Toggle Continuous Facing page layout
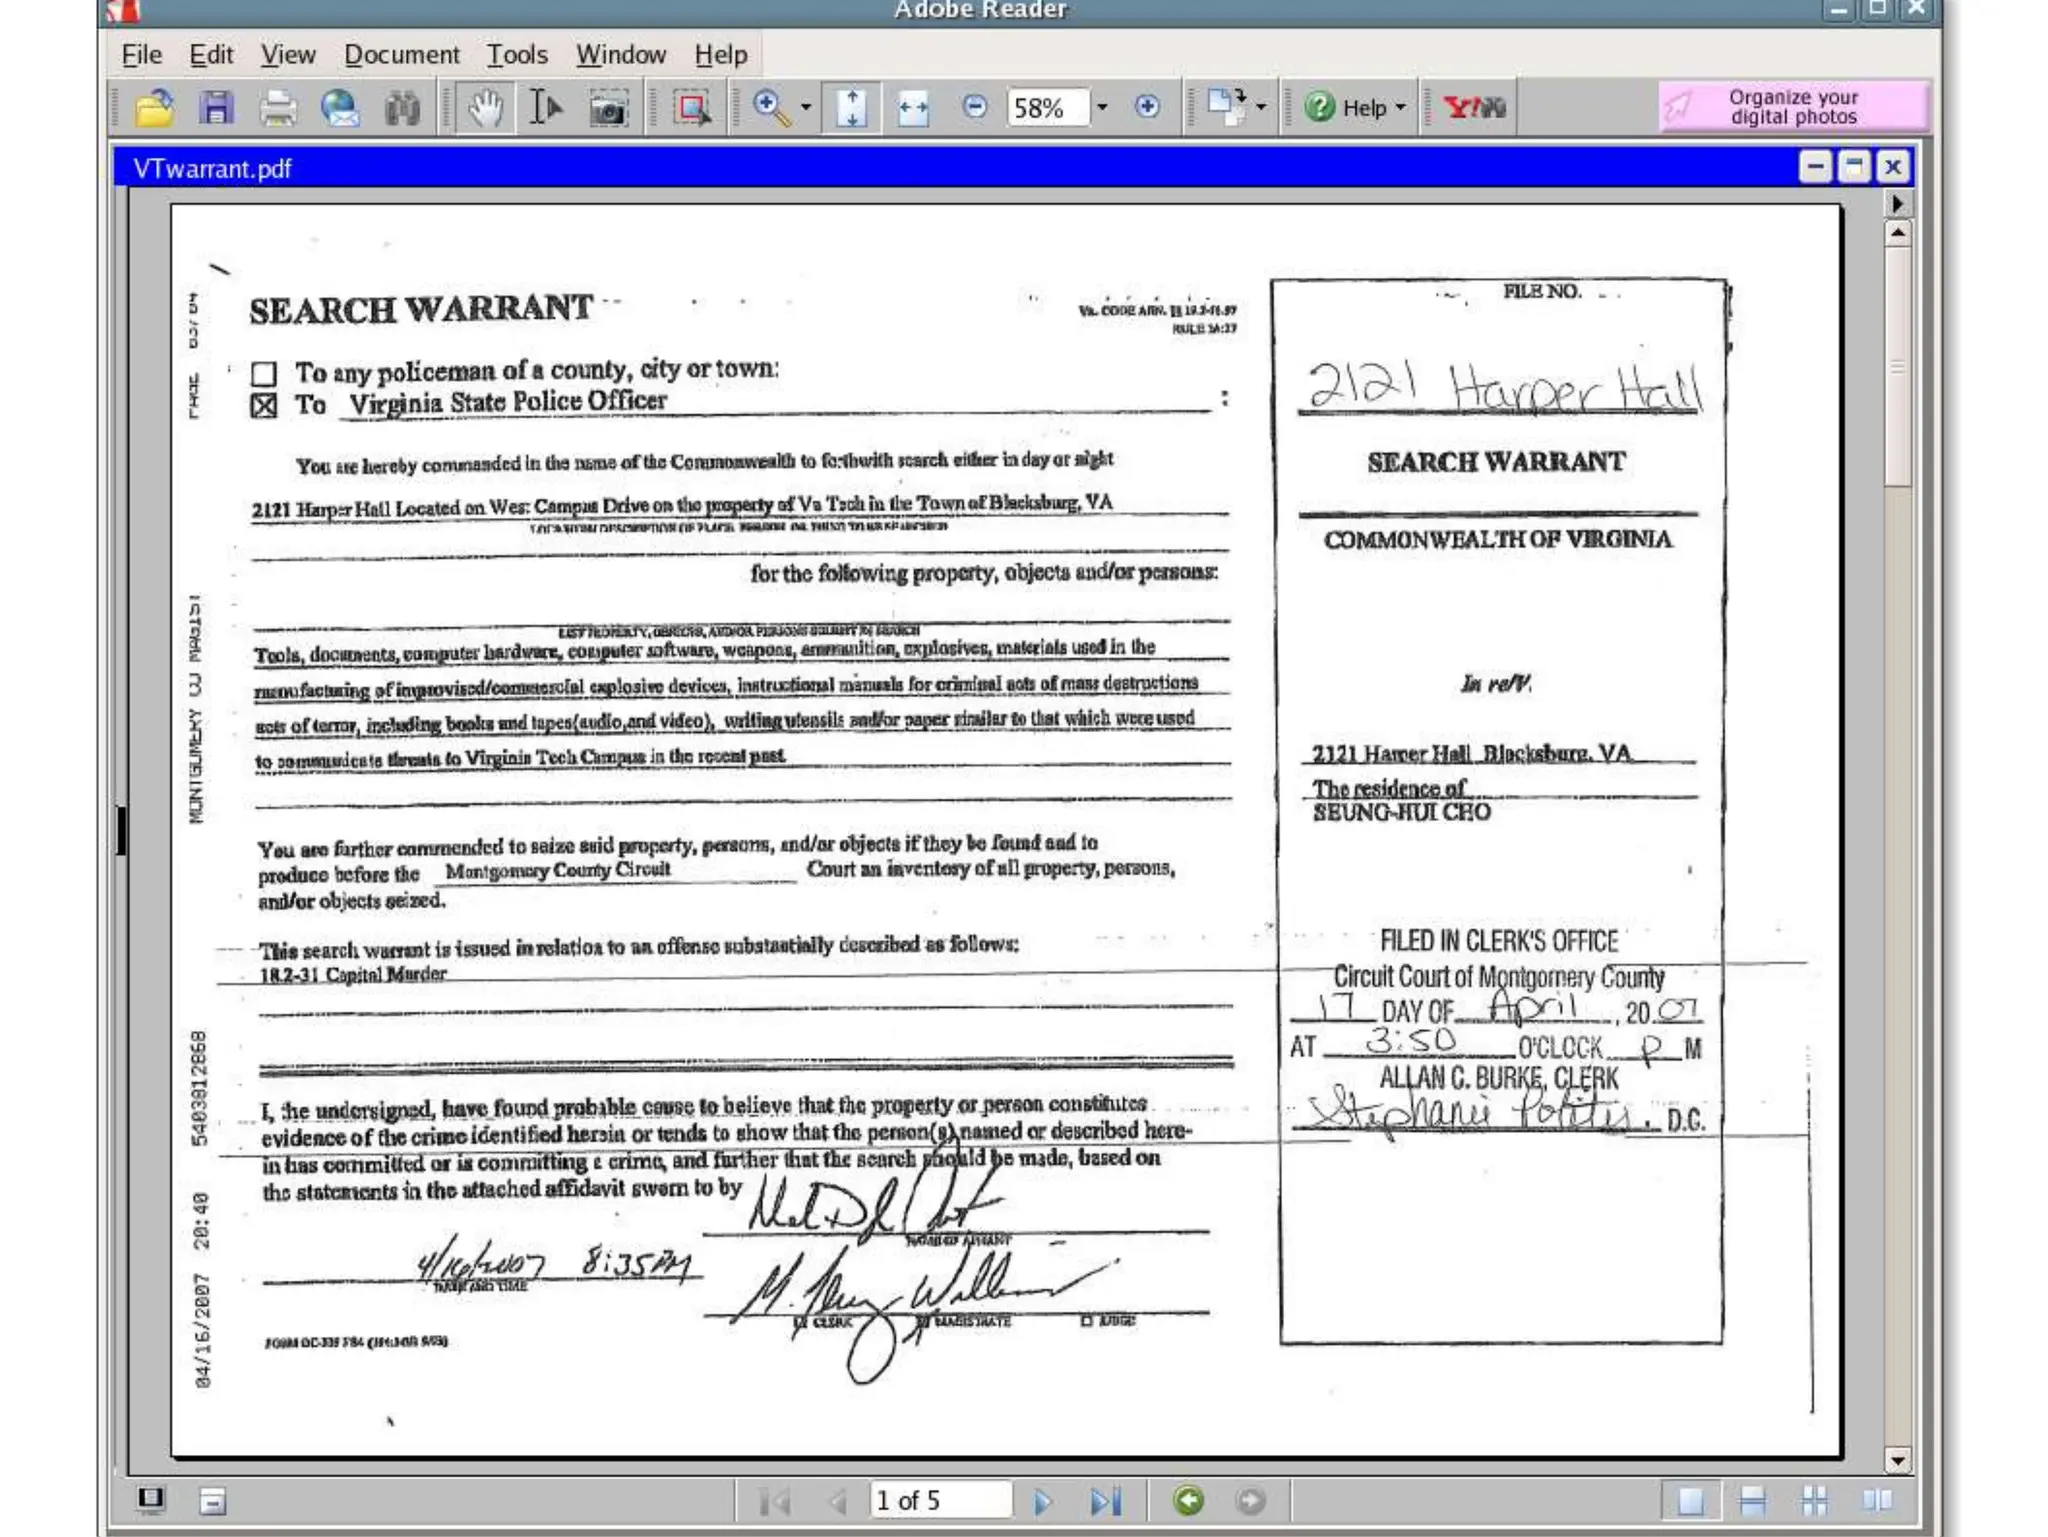The image size is (2048, 1537). point(1814,1500)
